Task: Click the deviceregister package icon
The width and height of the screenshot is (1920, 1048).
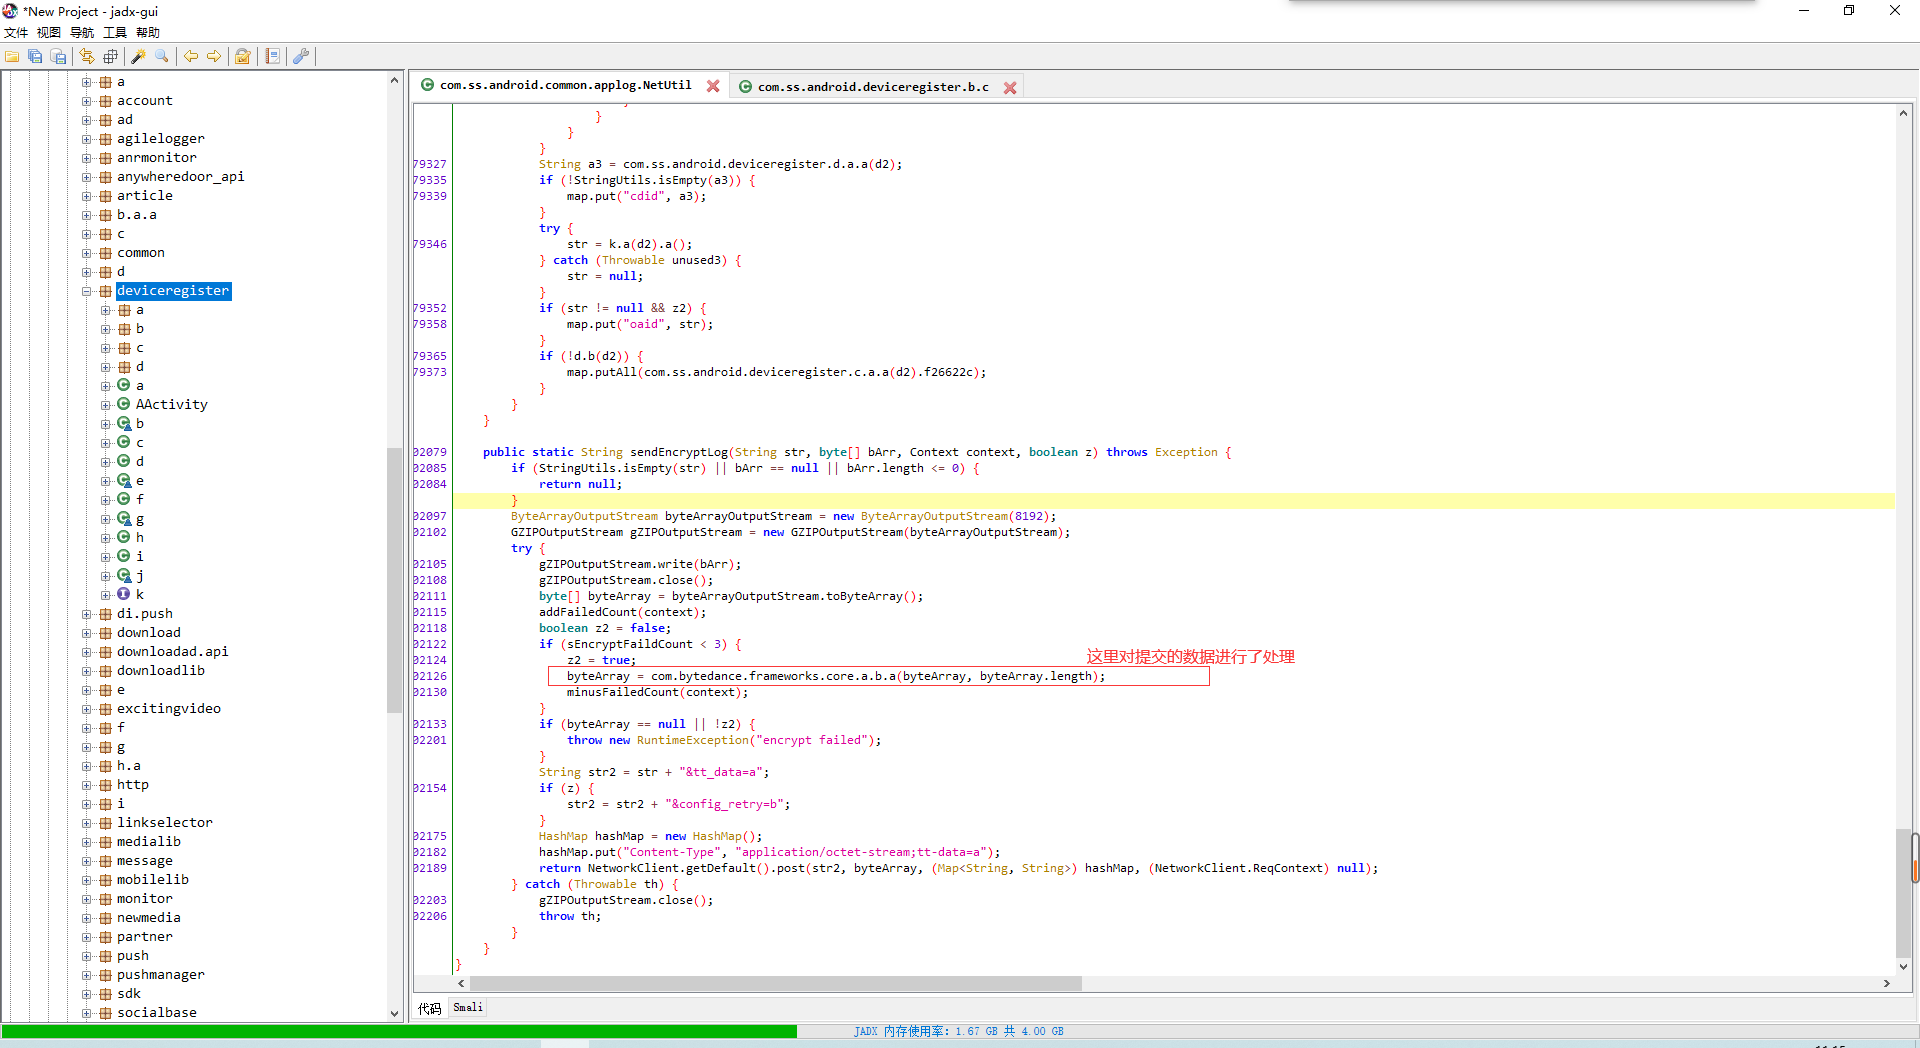Action: pos(105,291)
